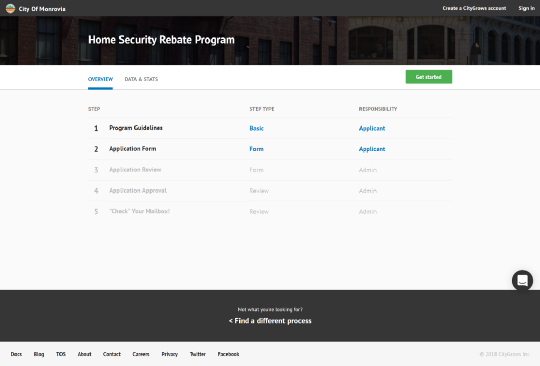Click Review type in Application Approval row
Screen dimensions: 540x366
(x=259, y=191)
